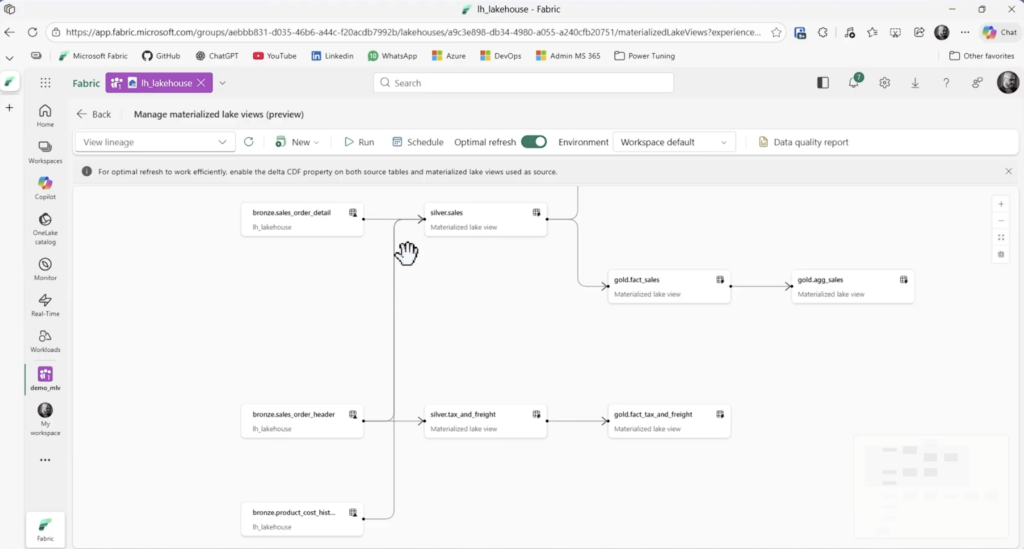This screenshot has width=1024, height=549.
Task: Expand the New dropdown menu
Action: click(x=297, y=142)
